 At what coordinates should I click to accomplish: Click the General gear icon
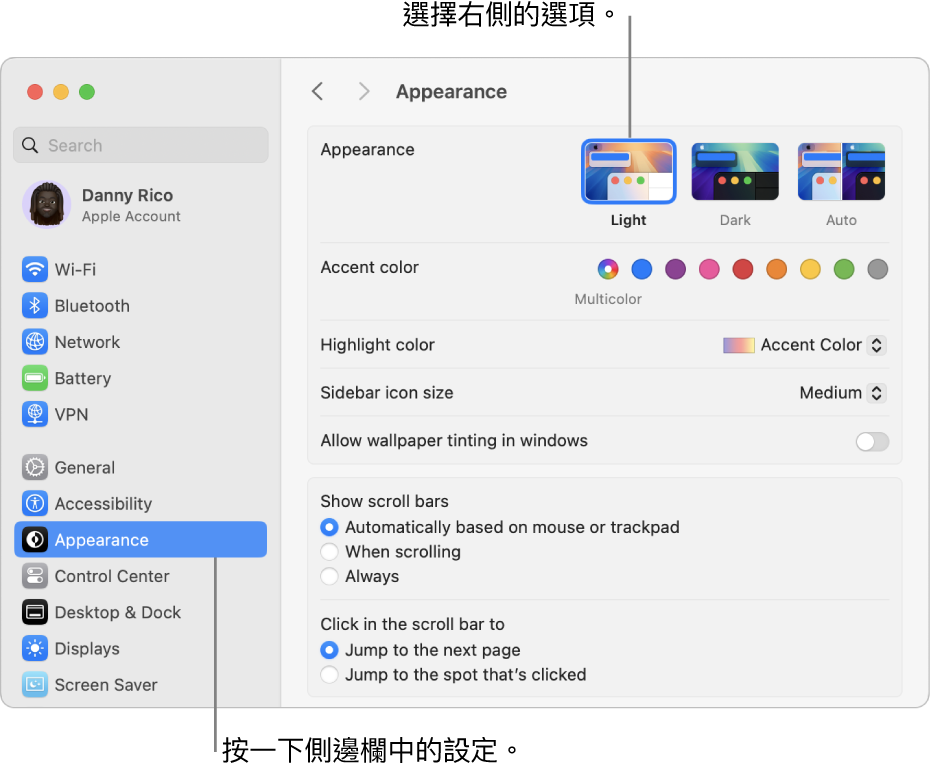click(35, 468)
